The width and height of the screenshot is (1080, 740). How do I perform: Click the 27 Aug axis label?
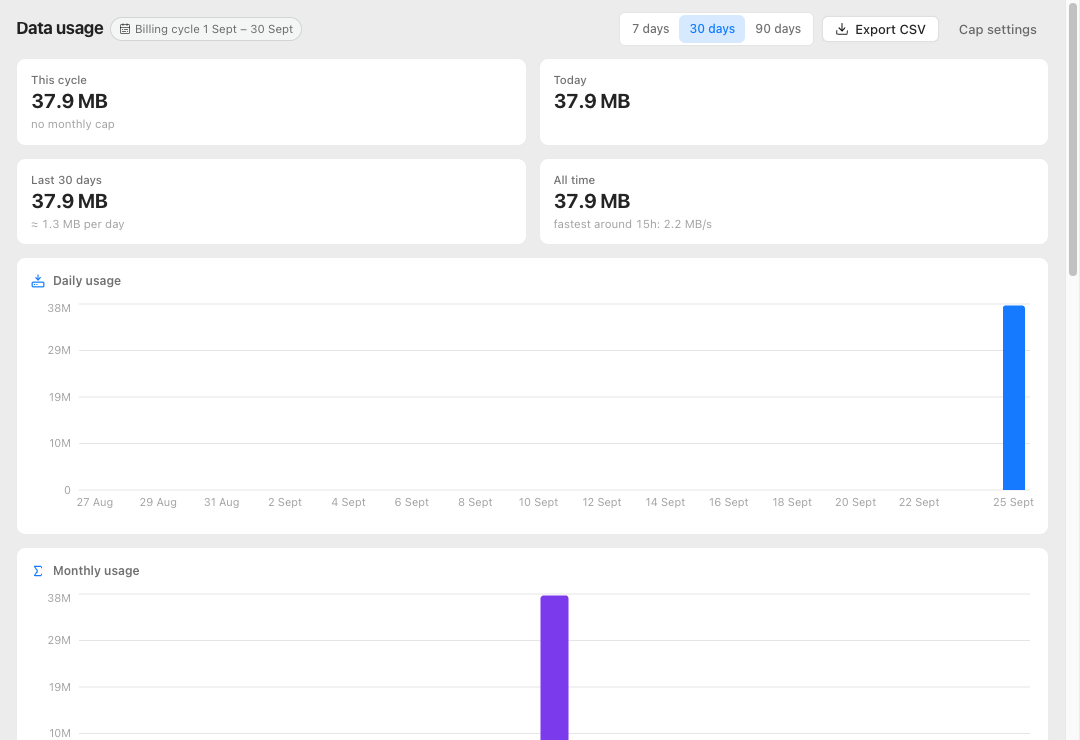(x=95, y=502)
